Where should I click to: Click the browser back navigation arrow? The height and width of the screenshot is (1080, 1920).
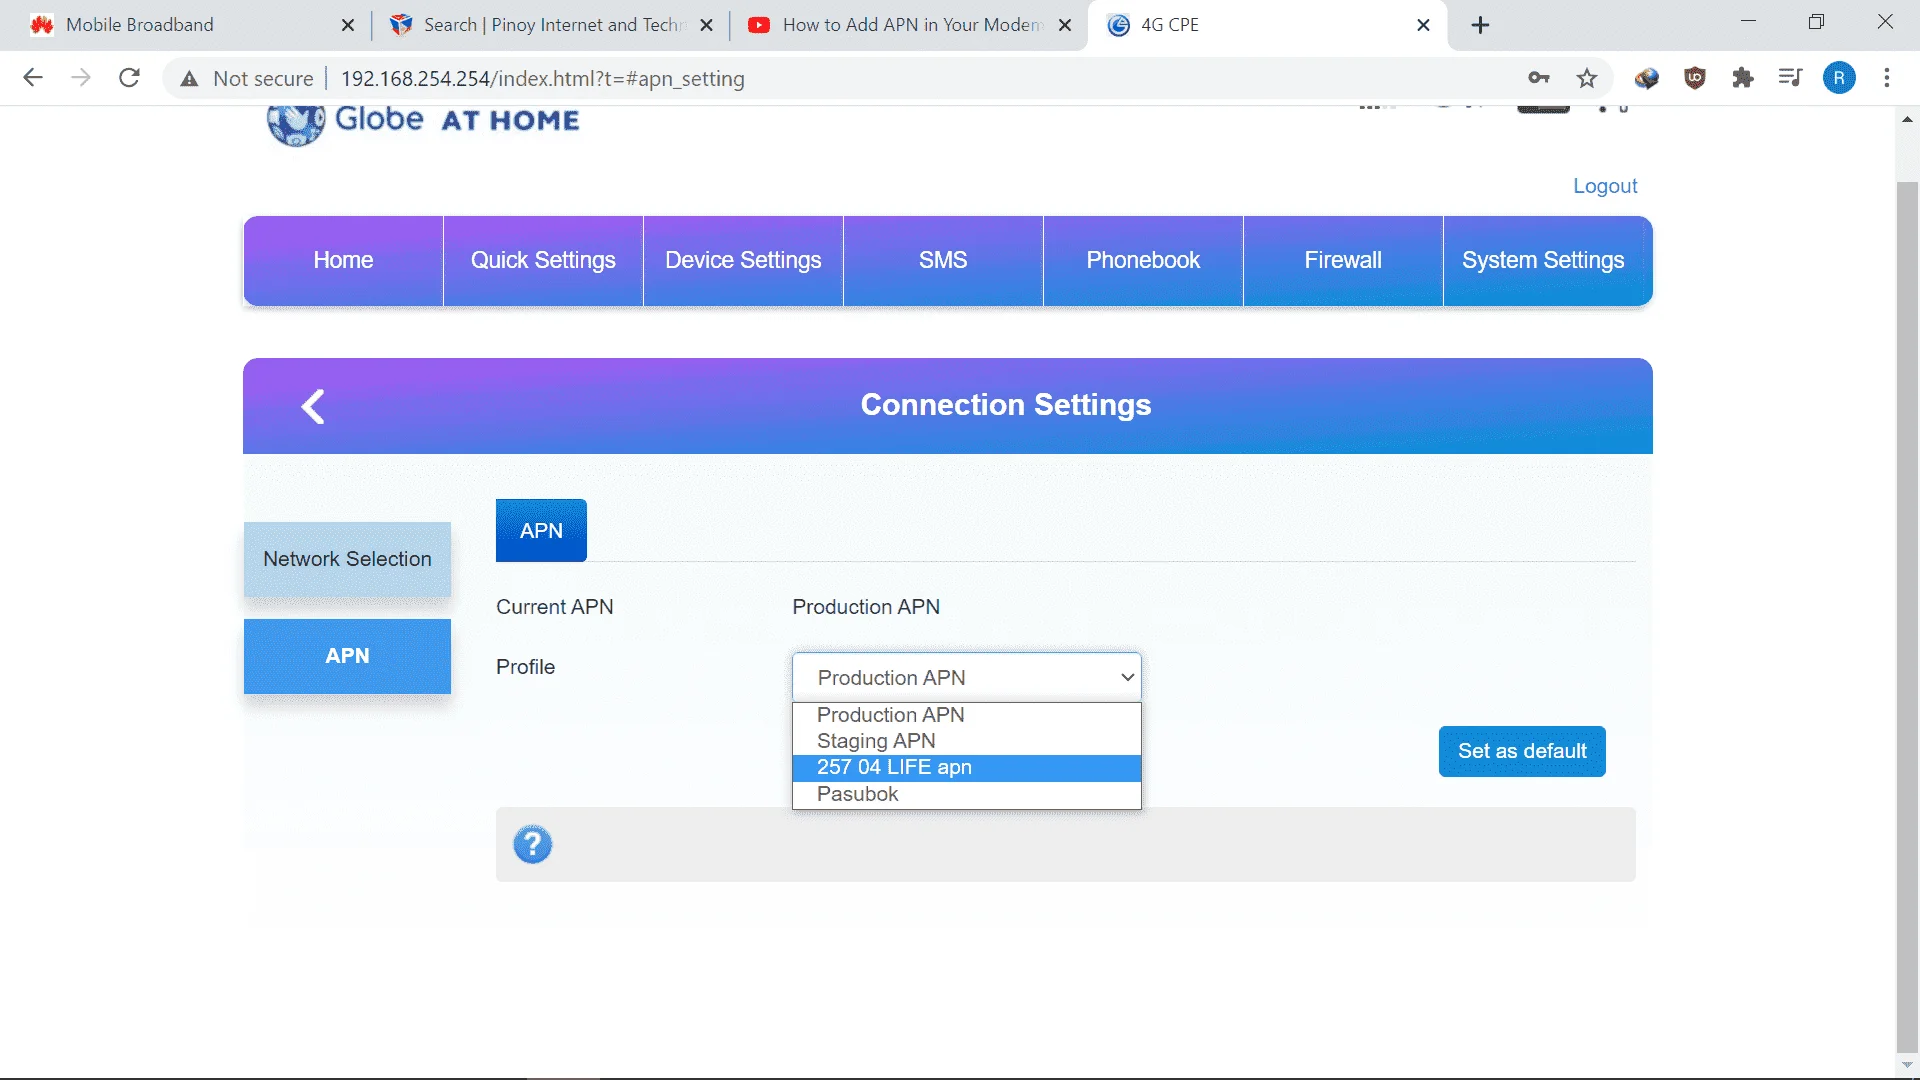(x=33, y=78)
